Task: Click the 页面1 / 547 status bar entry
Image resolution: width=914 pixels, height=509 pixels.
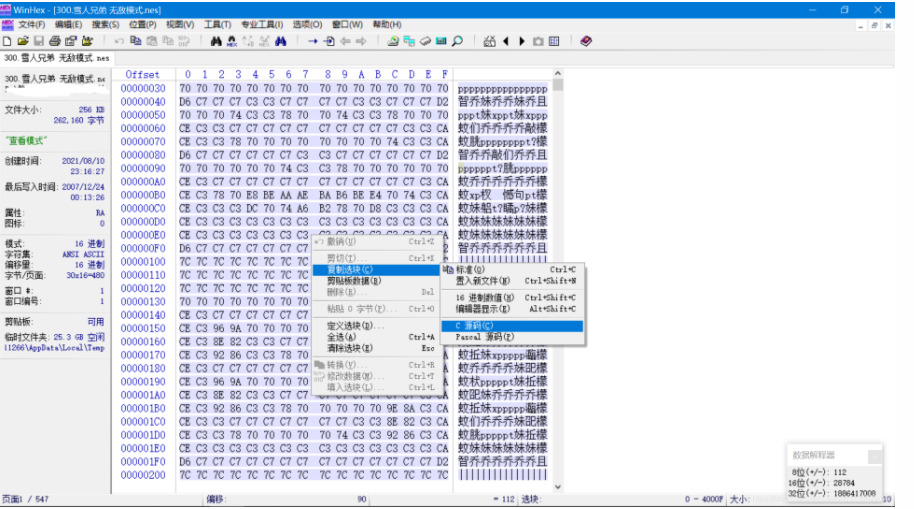Action: click(x=26, y=499)
